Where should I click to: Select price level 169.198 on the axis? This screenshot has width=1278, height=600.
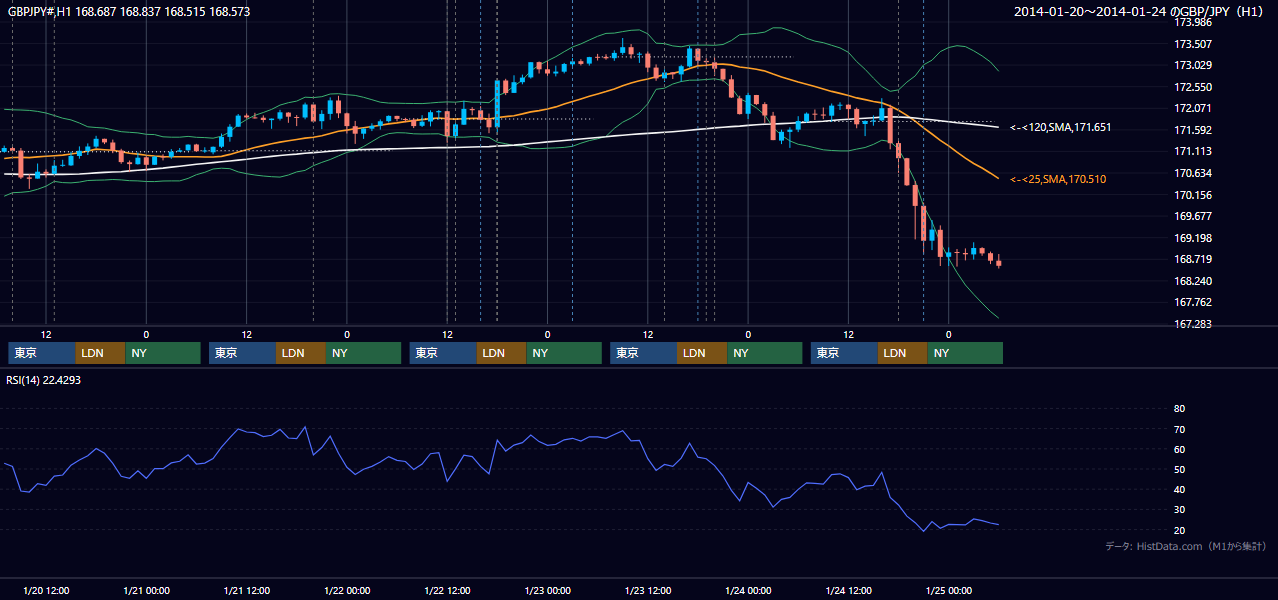[x=1193, y=238]
